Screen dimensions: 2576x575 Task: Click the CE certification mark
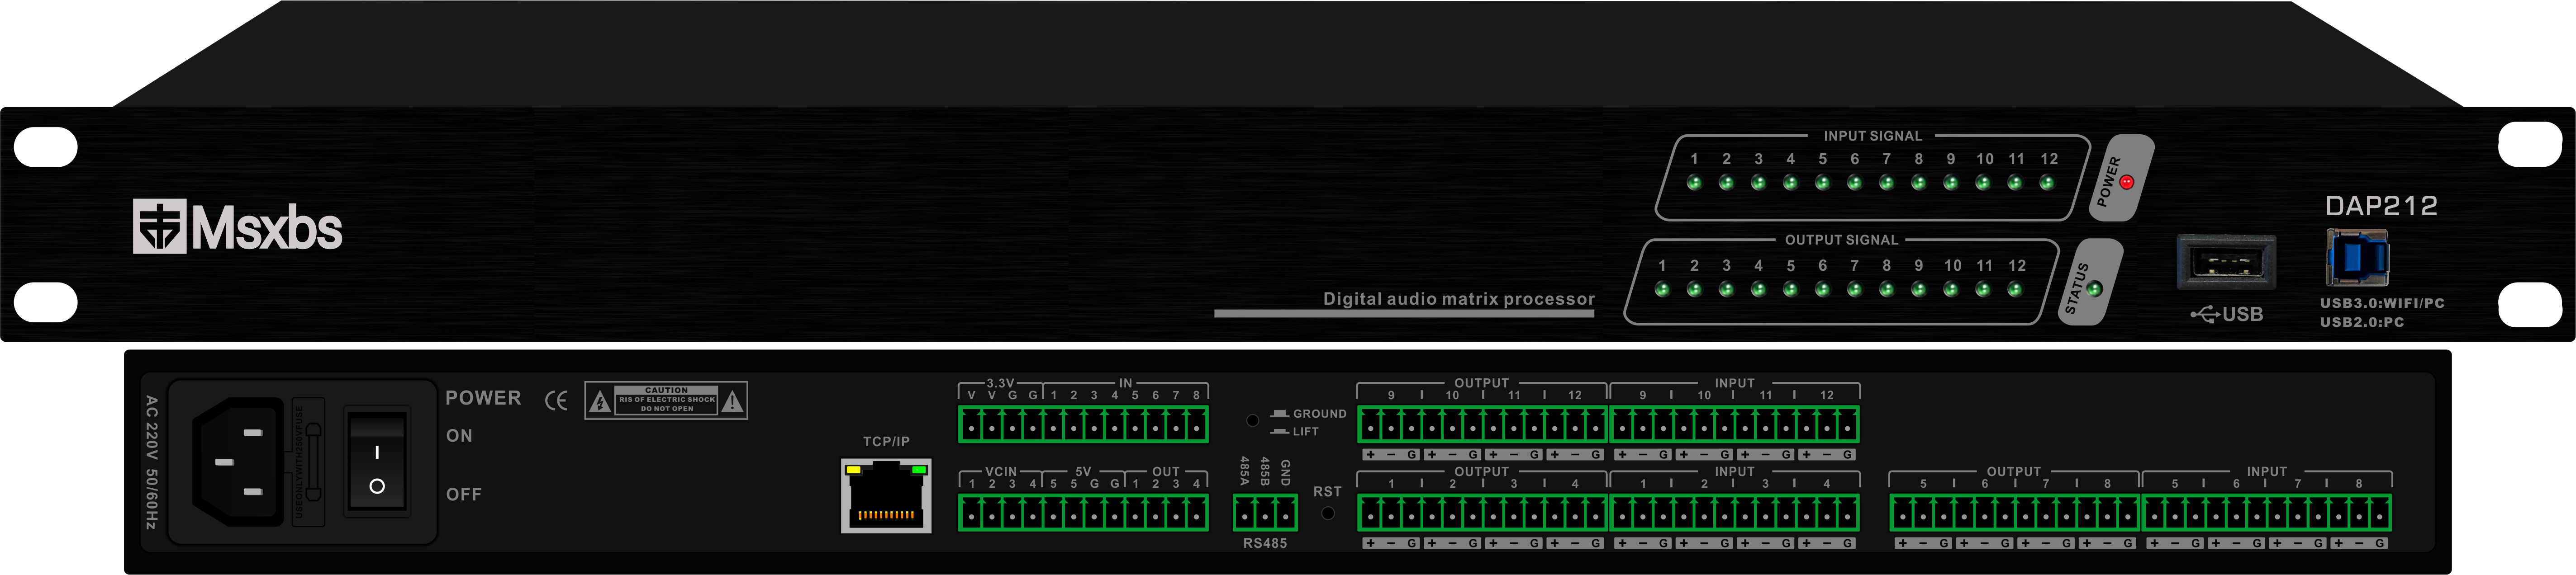(556, 401)
